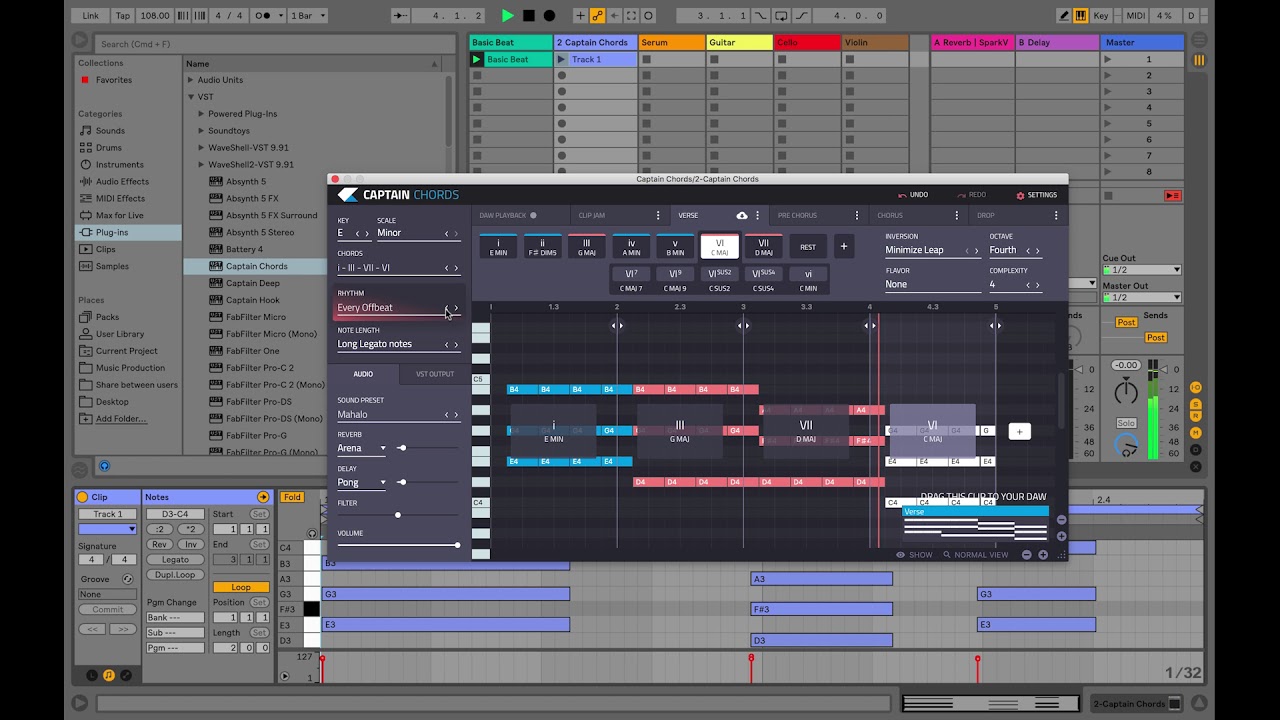
Task: Click the plus after the VI chord block
Action: tap(1019, 431)
